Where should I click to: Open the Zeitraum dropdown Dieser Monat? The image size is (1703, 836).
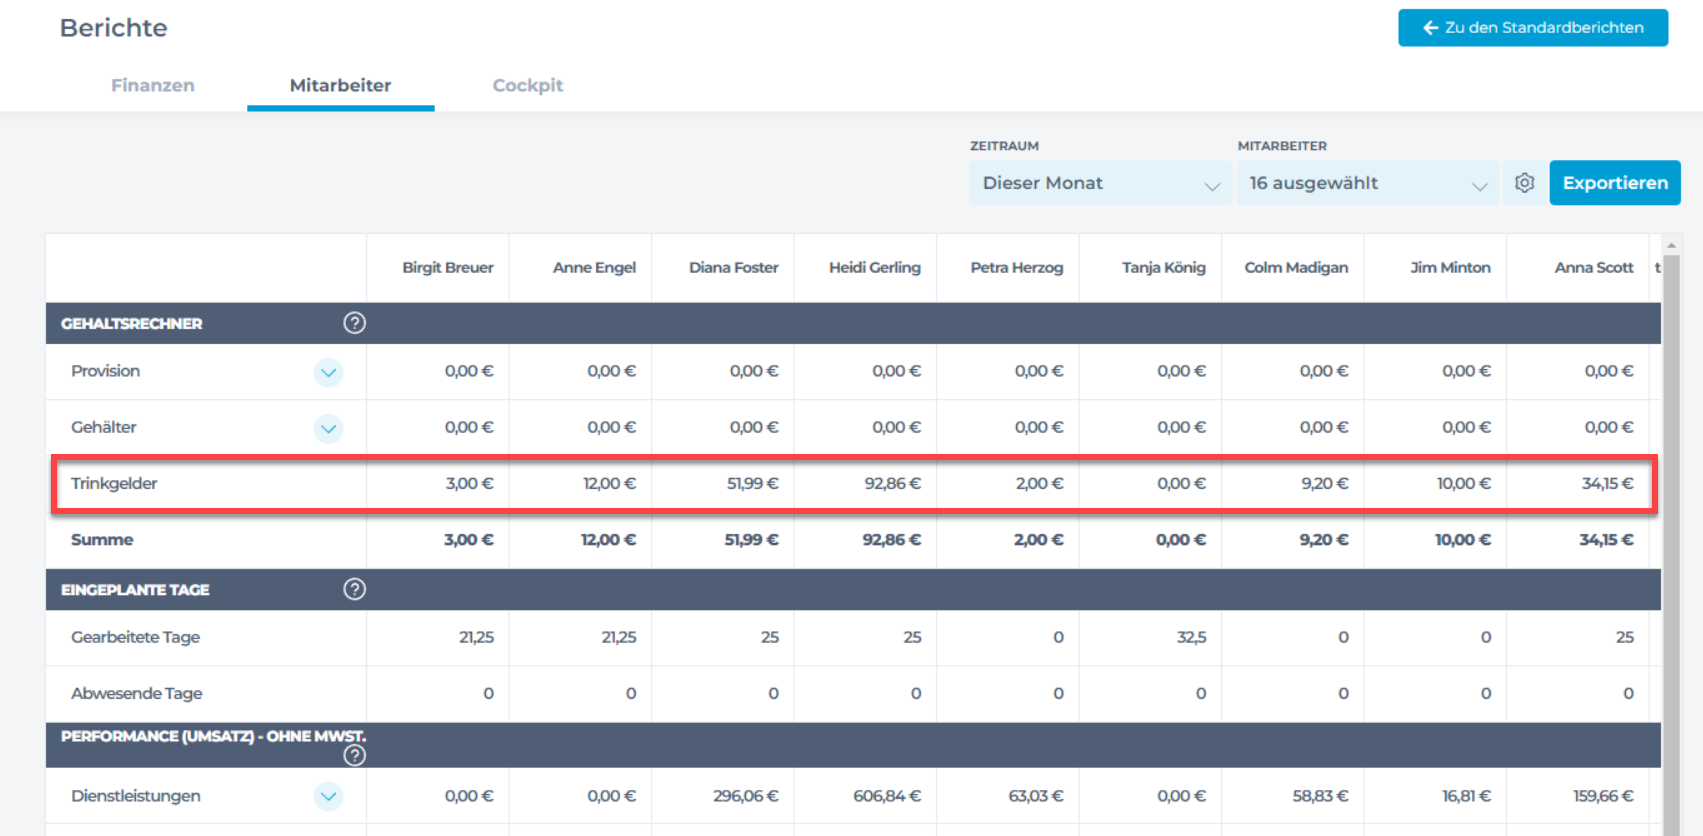[1100, 183]
